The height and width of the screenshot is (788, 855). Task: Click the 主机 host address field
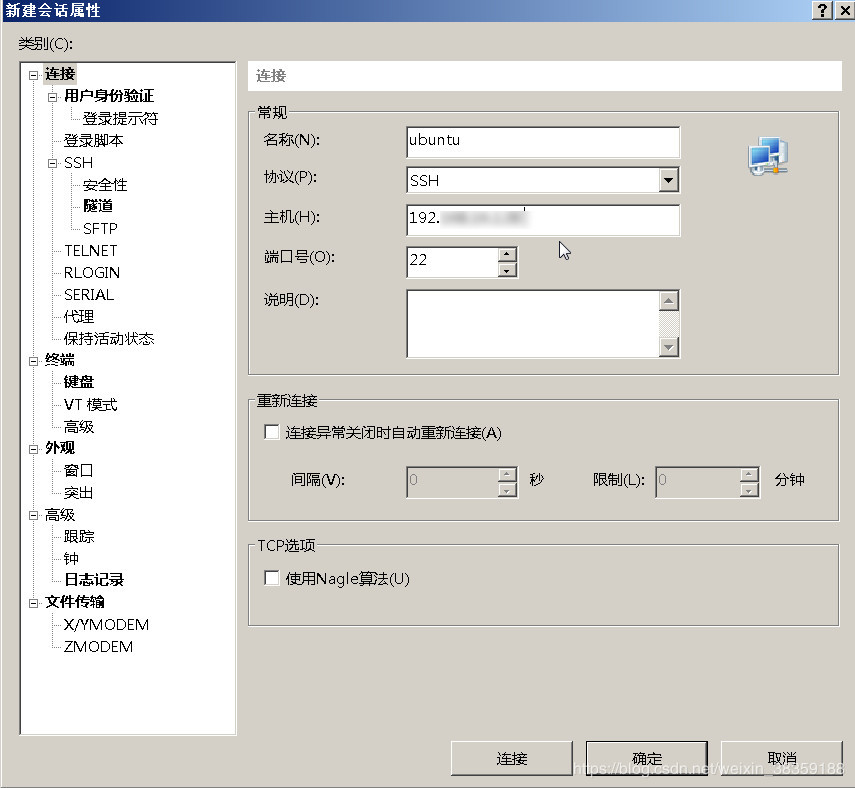point(543,220)
